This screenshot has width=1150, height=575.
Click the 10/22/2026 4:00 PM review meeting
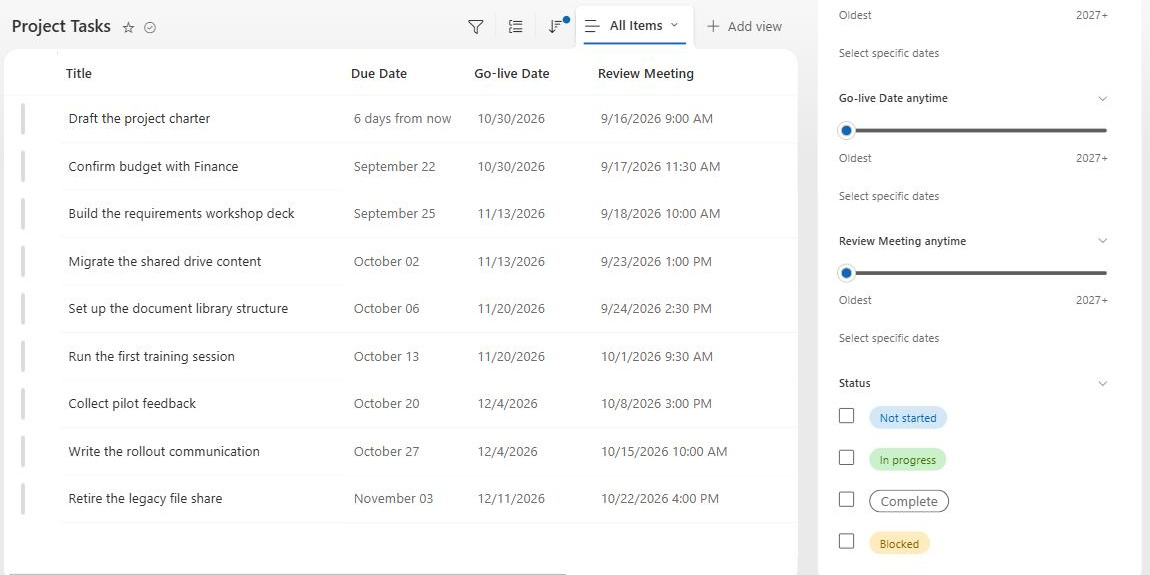[660, 499]
